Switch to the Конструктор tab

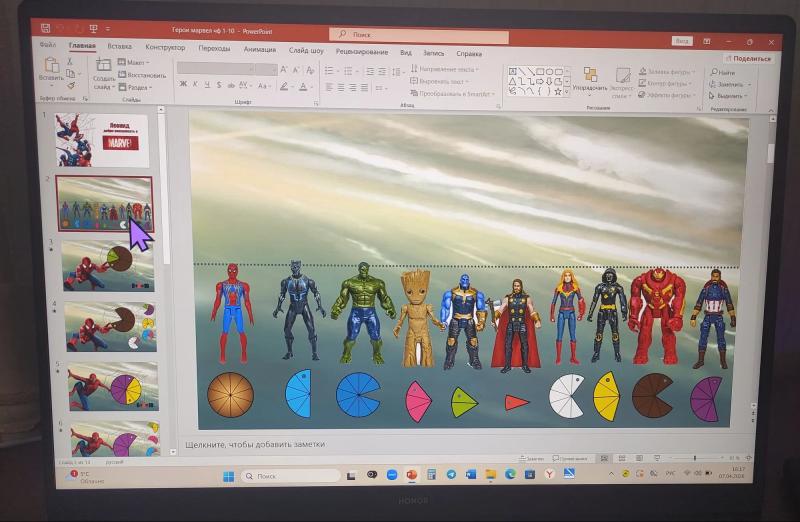pyautogui.click(x=165, y=47)
